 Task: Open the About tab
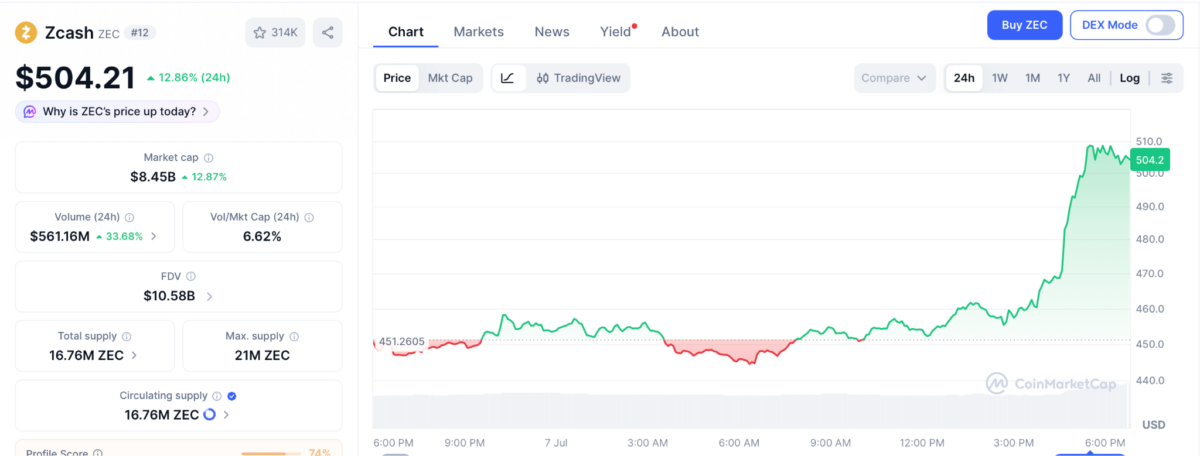(x=680, y=31)
